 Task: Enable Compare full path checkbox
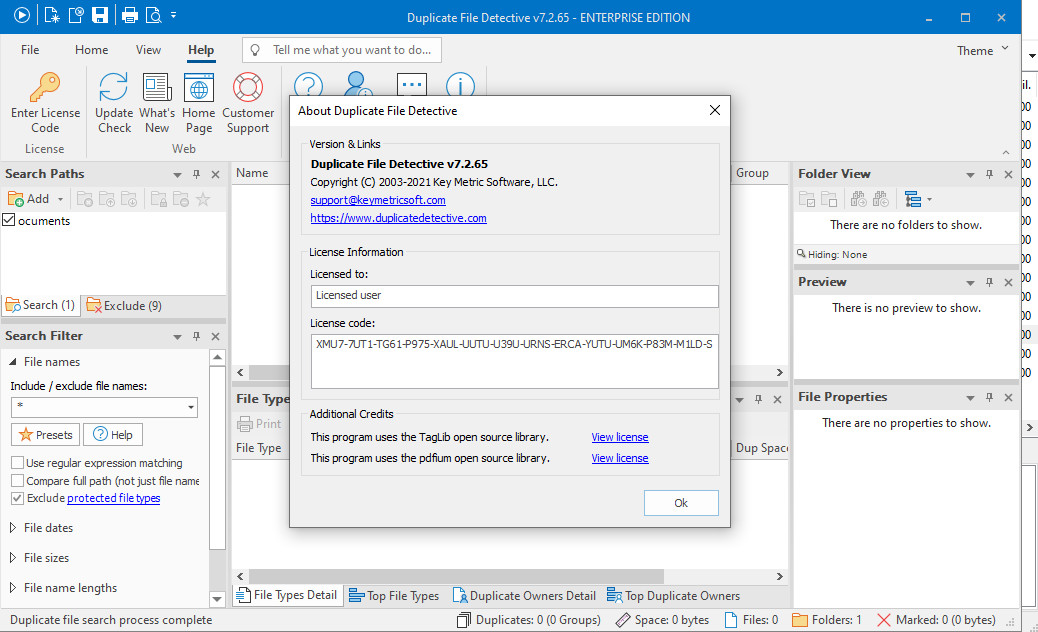[x=17, y=480]
